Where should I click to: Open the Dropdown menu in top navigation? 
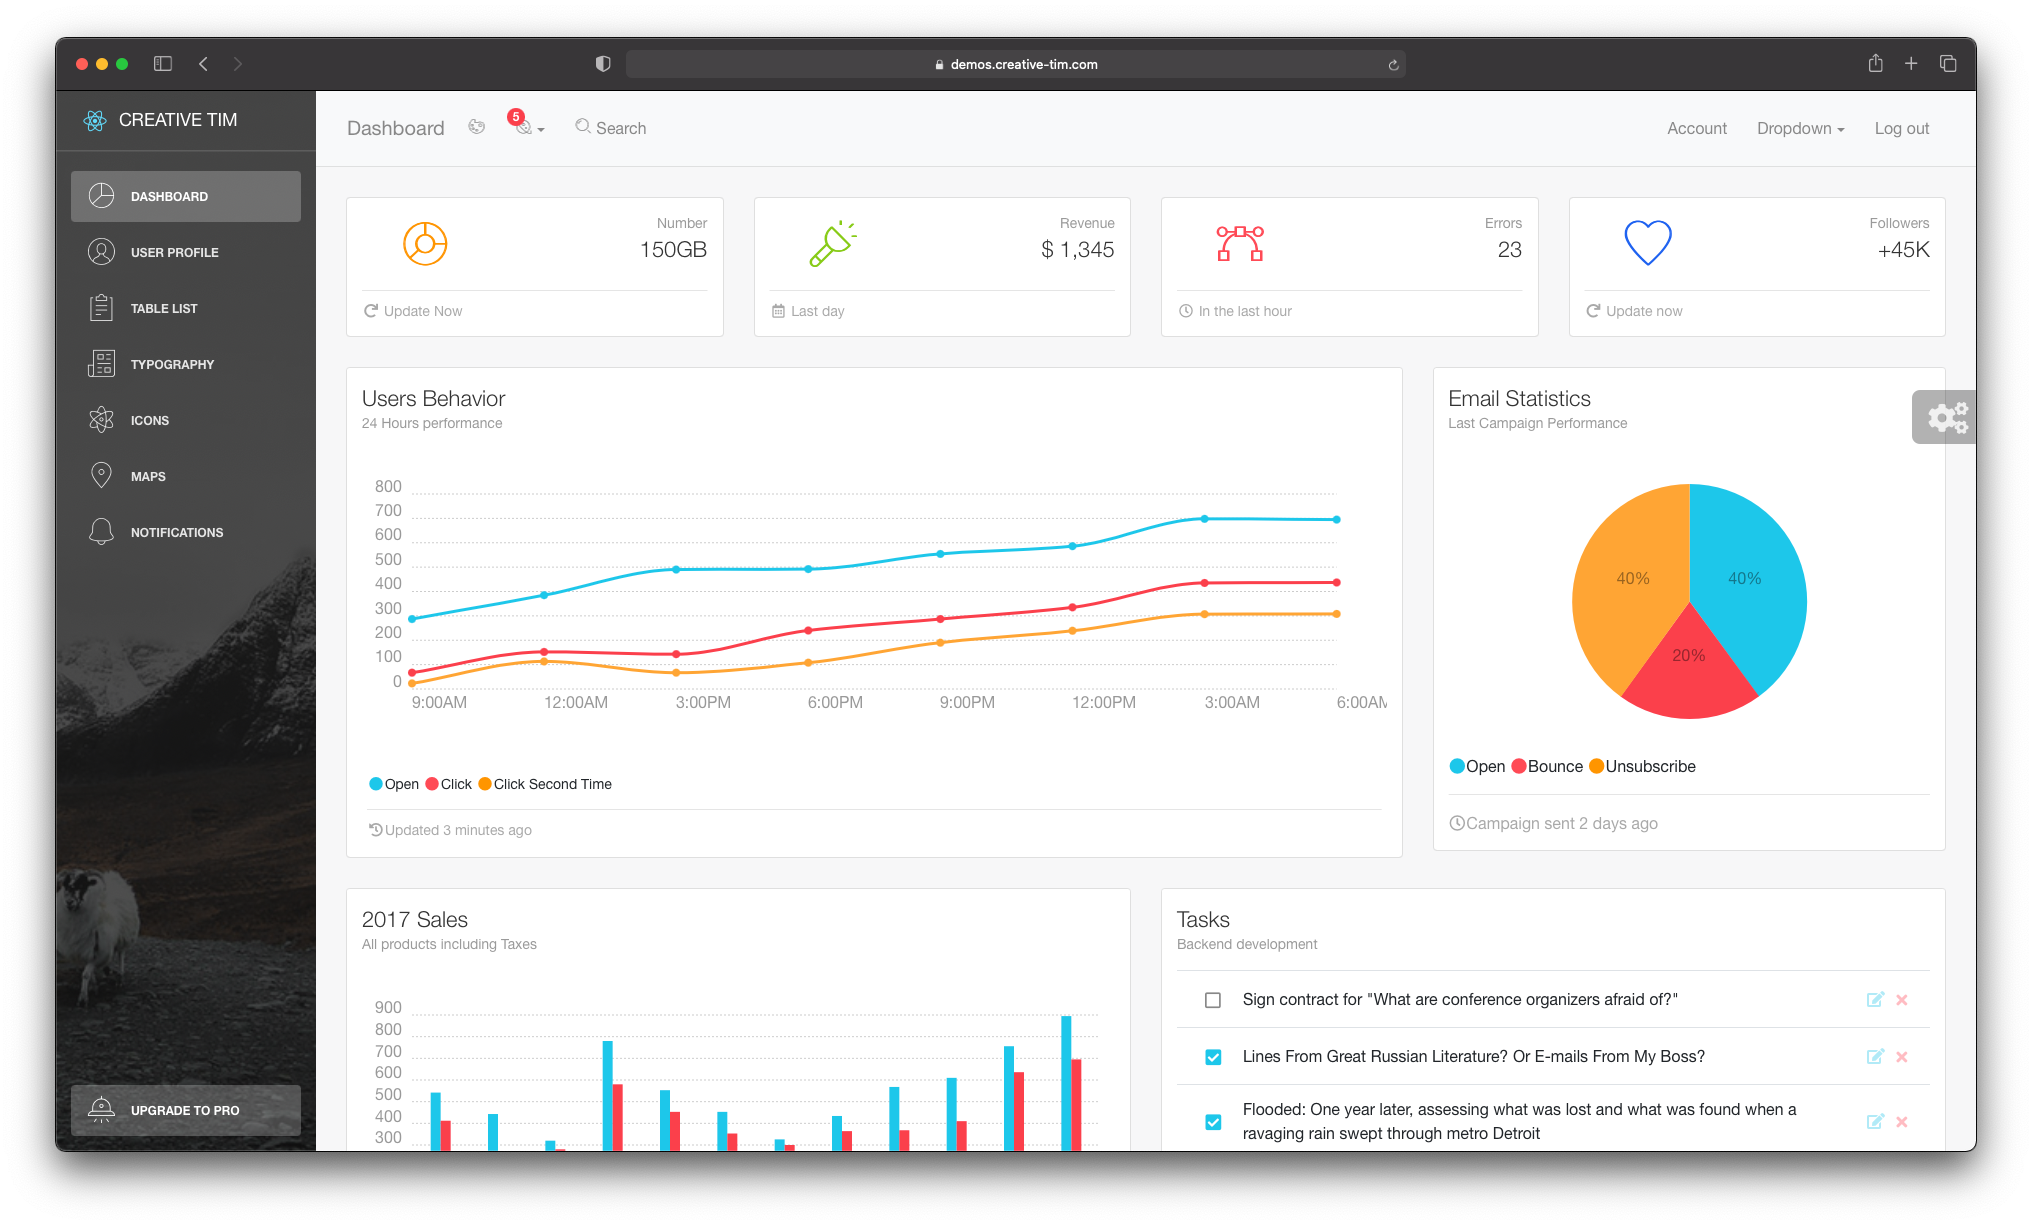coord(1804,128)
